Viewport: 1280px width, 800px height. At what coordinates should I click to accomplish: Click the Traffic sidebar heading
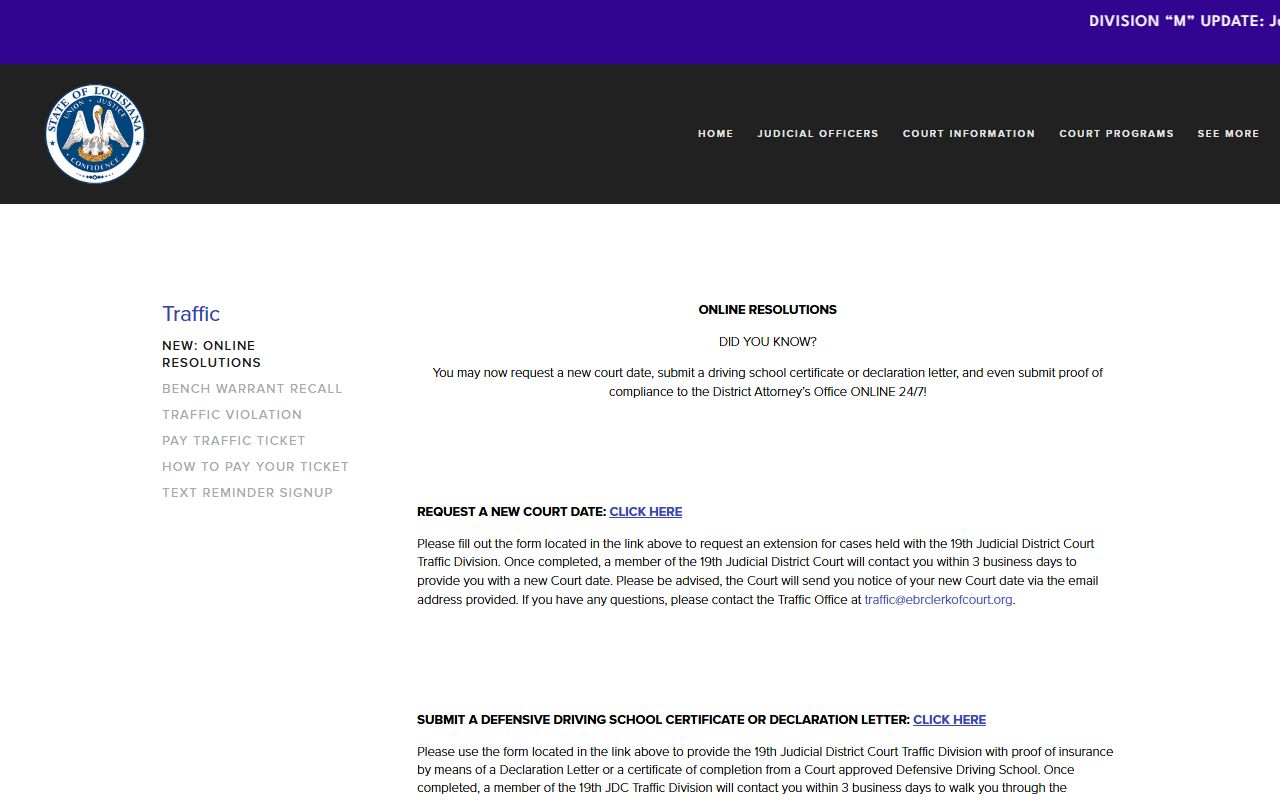click(x=191, y=314)
